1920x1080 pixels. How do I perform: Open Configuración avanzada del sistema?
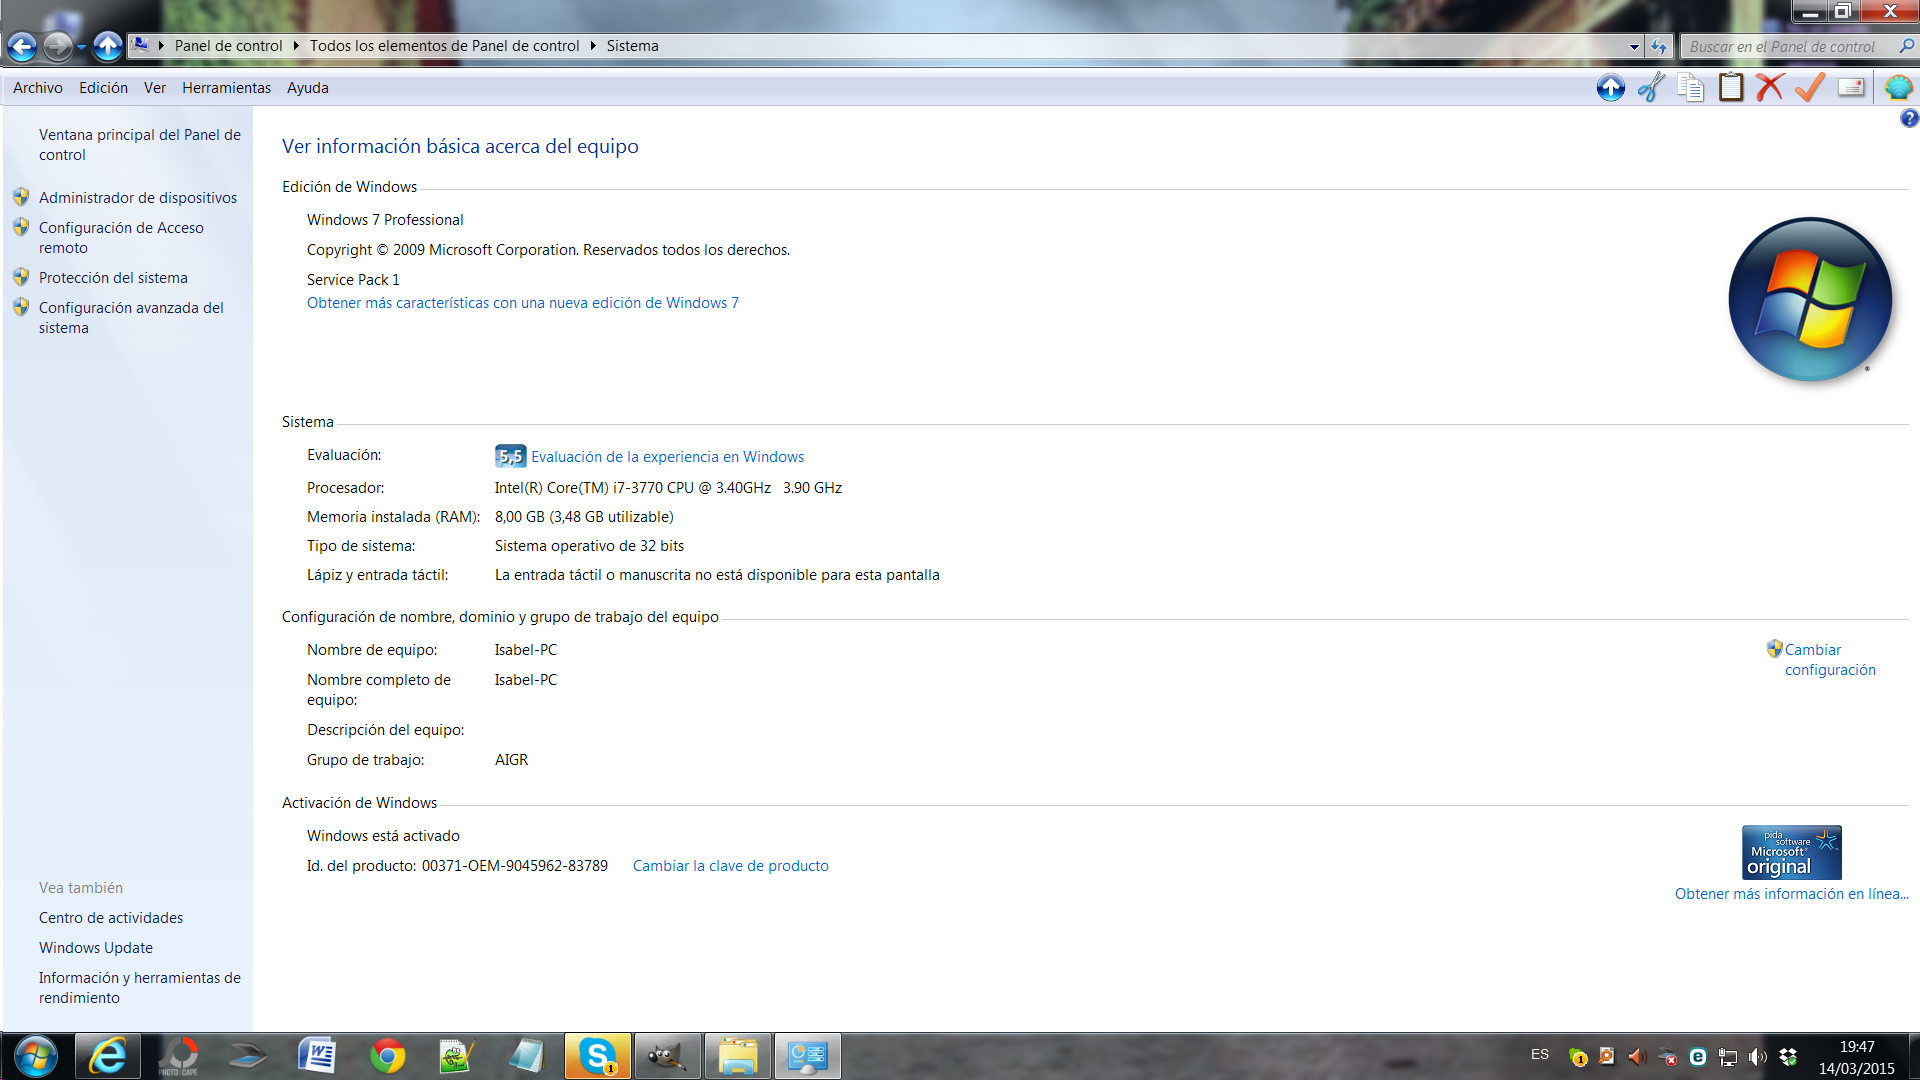[x=131, y=318]
